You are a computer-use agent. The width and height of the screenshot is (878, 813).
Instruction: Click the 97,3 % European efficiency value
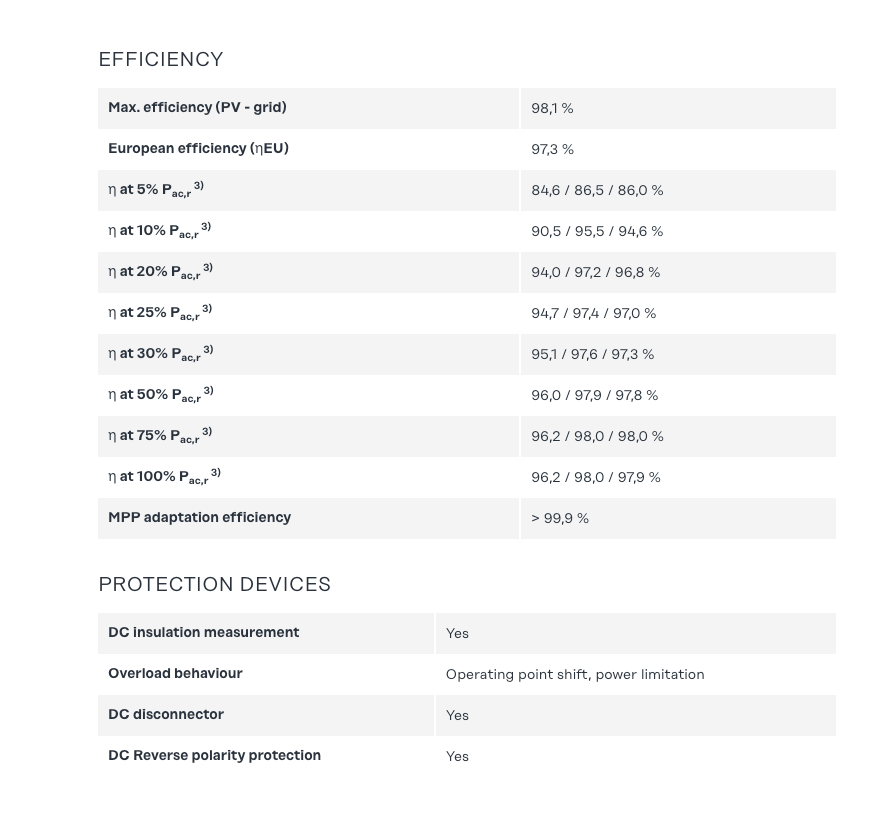tap(552, 149)
